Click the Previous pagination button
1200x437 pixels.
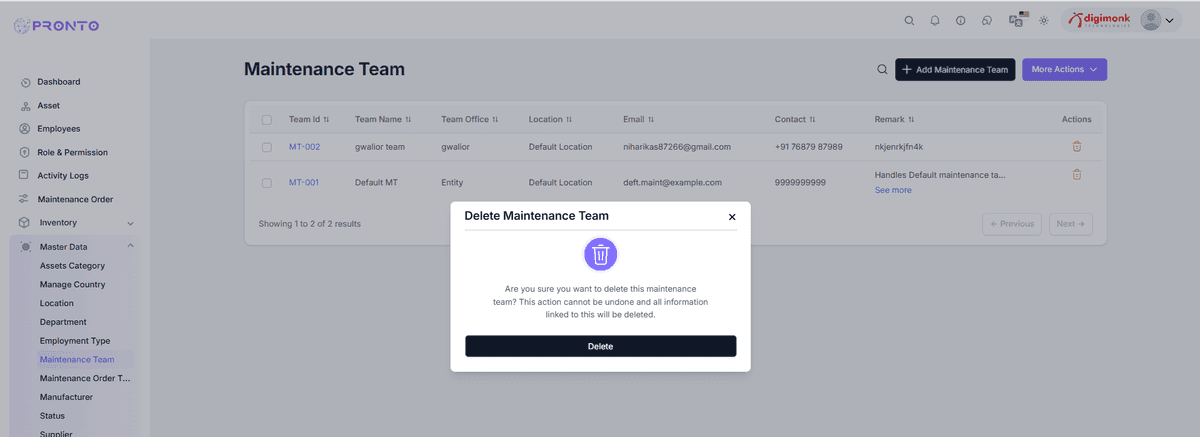tap(1012, 224)
